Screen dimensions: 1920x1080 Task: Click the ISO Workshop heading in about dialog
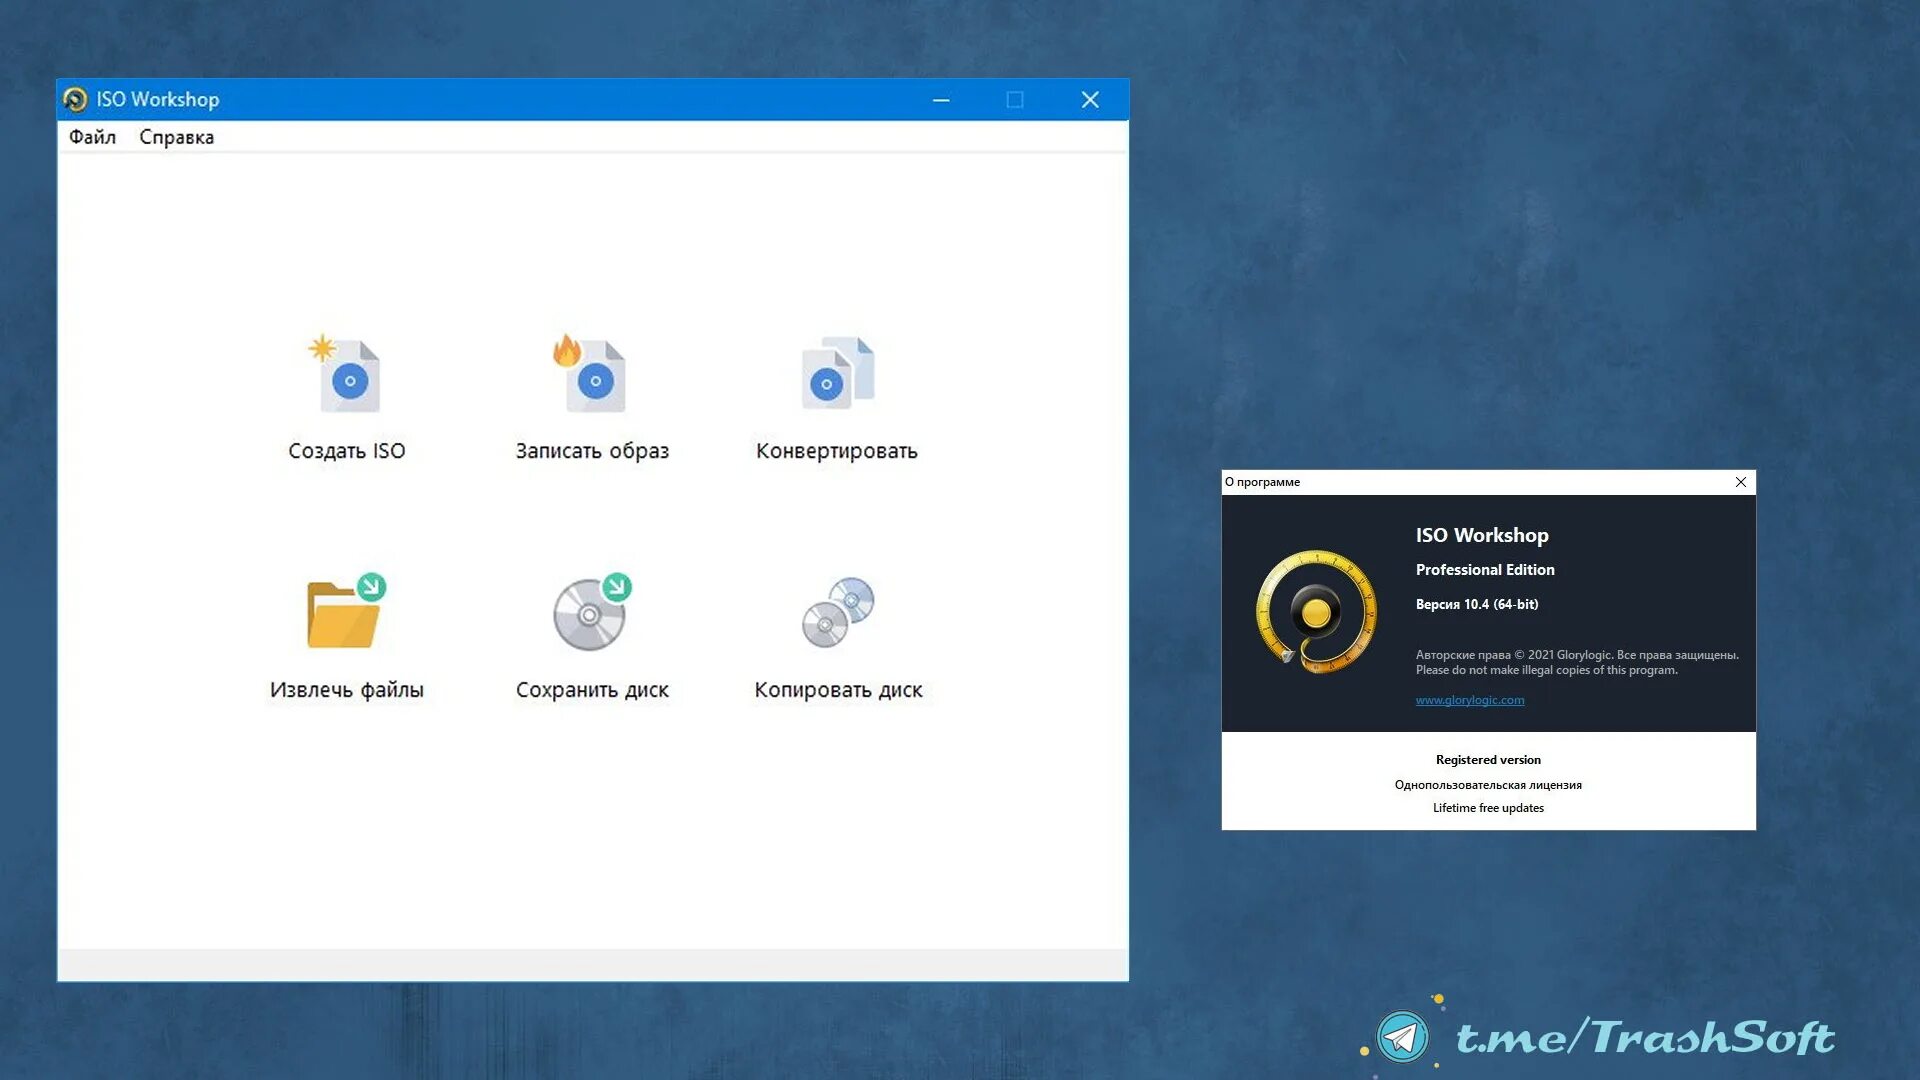click(x=1482, y=535)
